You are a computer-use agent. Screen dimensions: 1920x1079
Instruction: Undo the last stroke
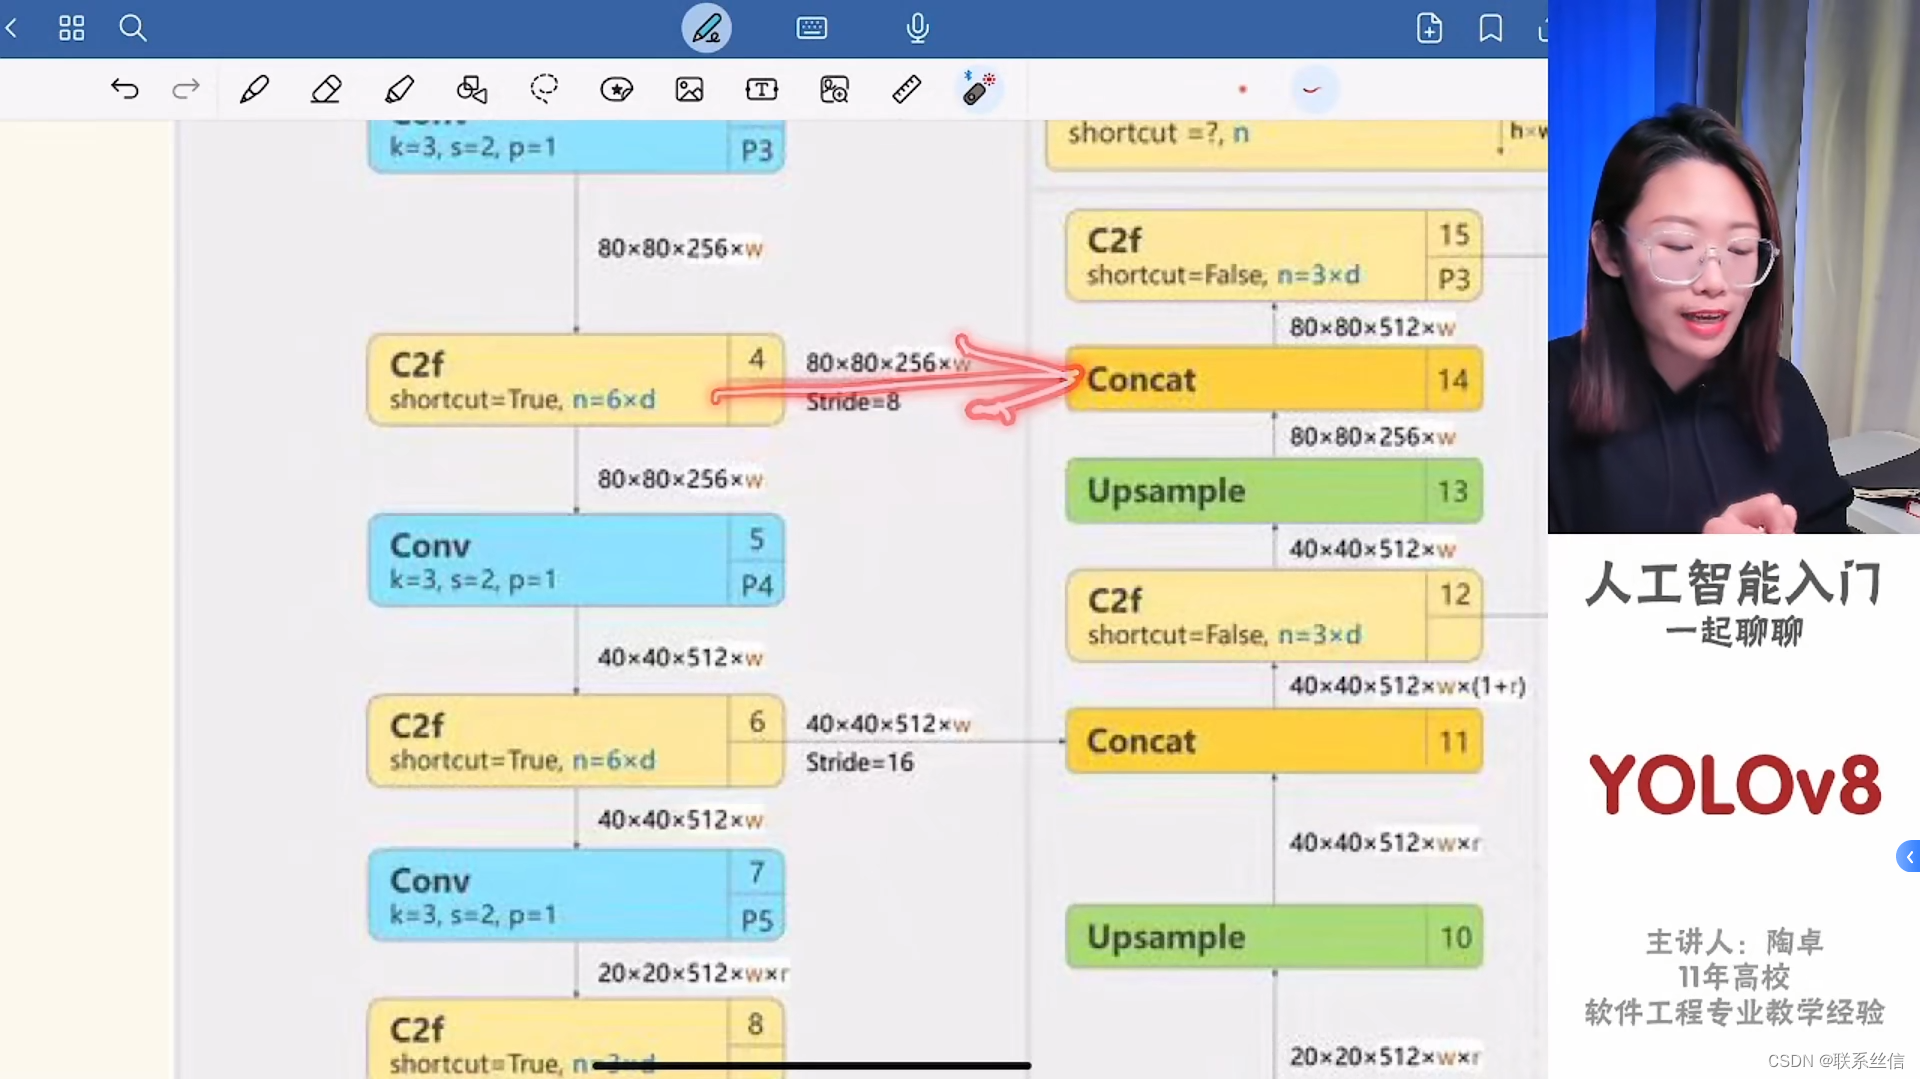[124, 89]
